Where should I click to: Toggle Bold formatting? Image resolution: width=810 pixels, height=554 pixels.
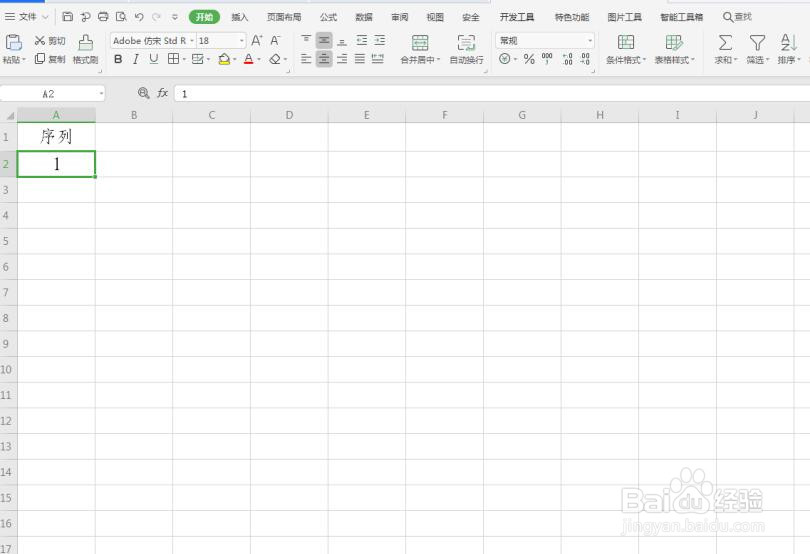[x=118, y=59]
